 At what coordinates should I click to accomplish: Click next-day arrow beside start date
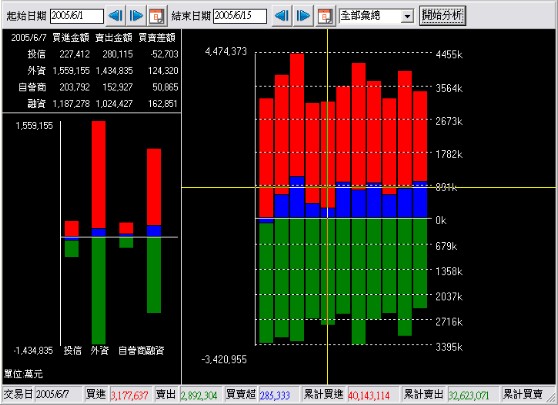pos(136,16)
